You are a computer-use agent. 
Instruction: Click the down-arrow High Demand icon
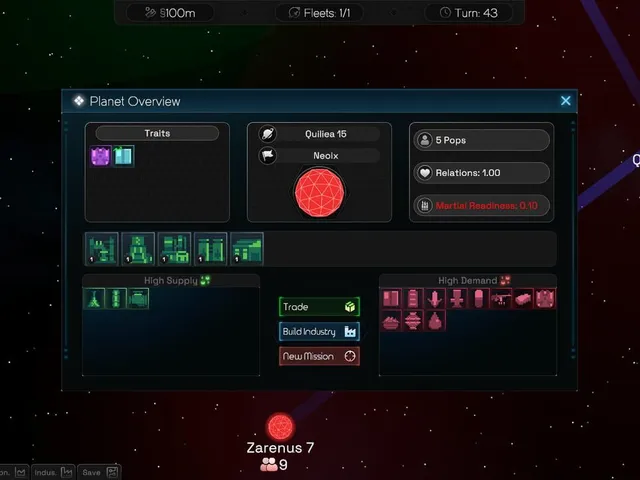pyautogui.click(x=435, y=298)
